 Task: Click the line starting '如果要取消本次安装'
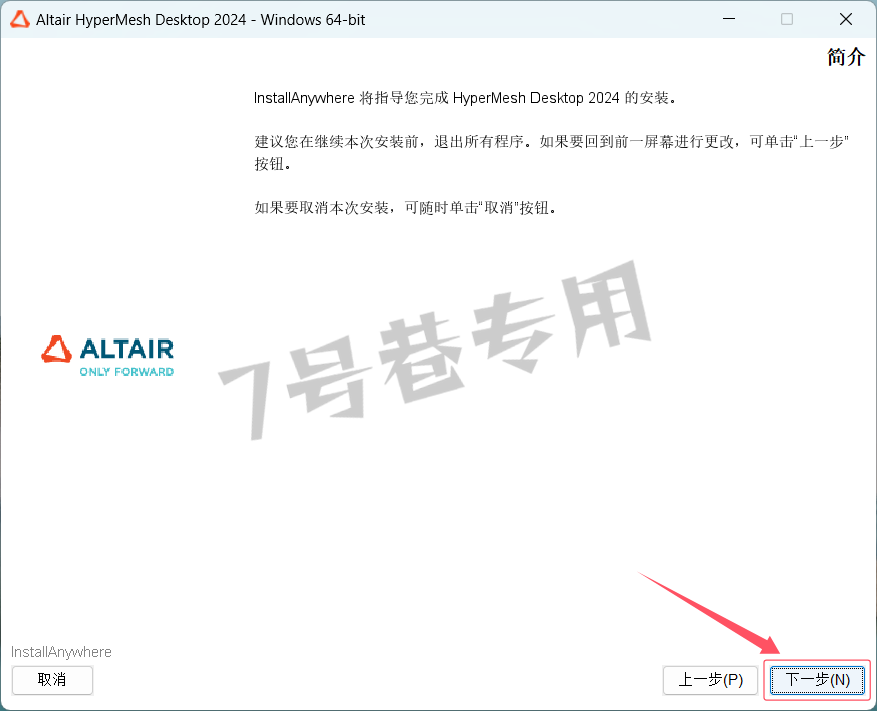coord(406,208)
